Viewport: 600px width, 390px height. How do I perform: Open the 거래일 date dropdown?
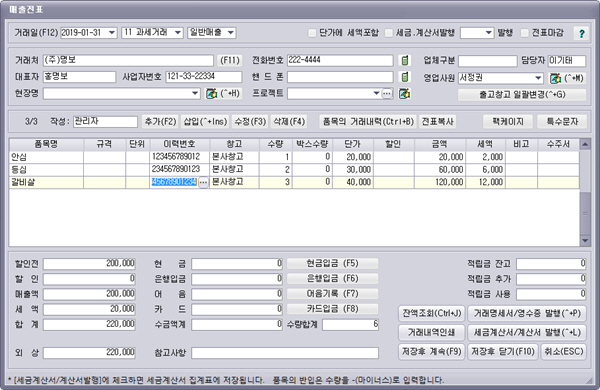pos(112,33)
